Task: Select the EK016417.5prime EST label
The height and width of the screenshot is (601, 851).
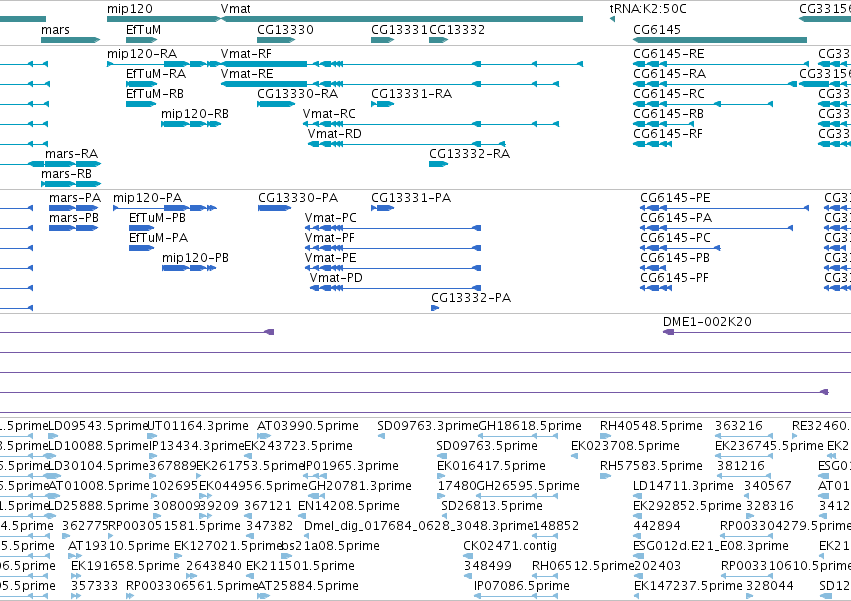Action: [491, 466]
